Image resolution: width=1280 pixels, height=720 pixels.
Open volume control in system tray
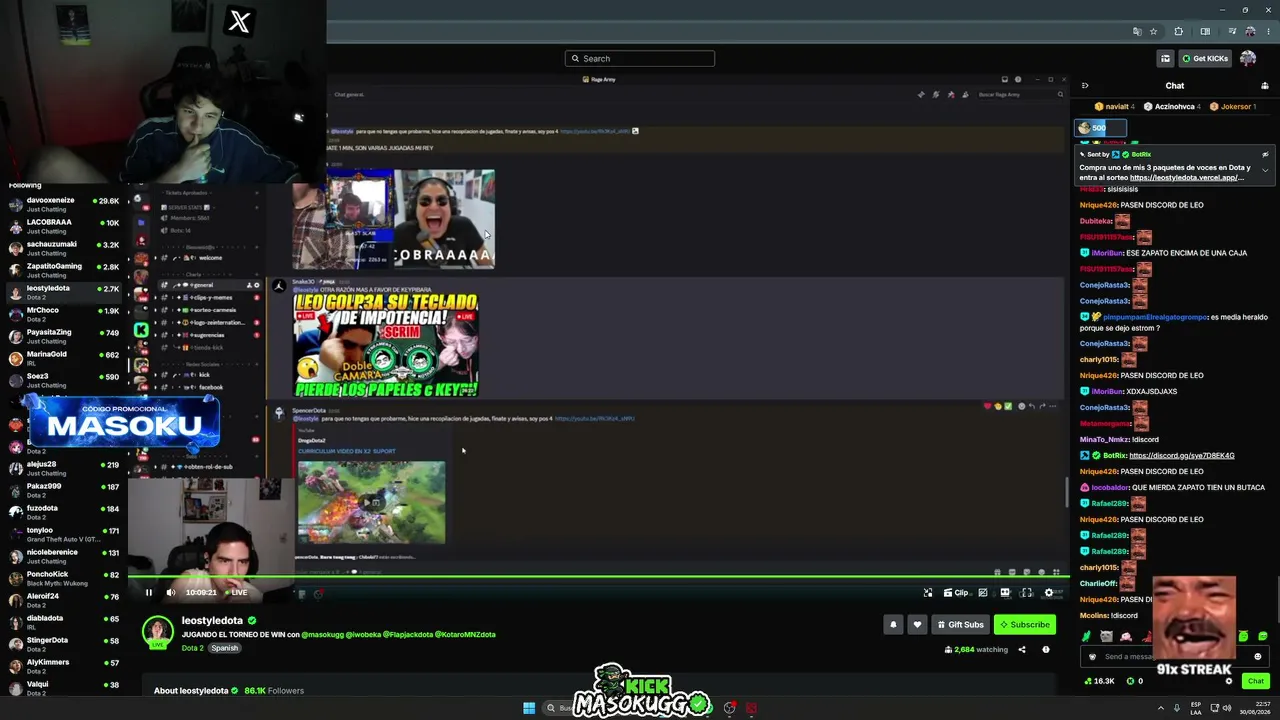coord(1227,708)
